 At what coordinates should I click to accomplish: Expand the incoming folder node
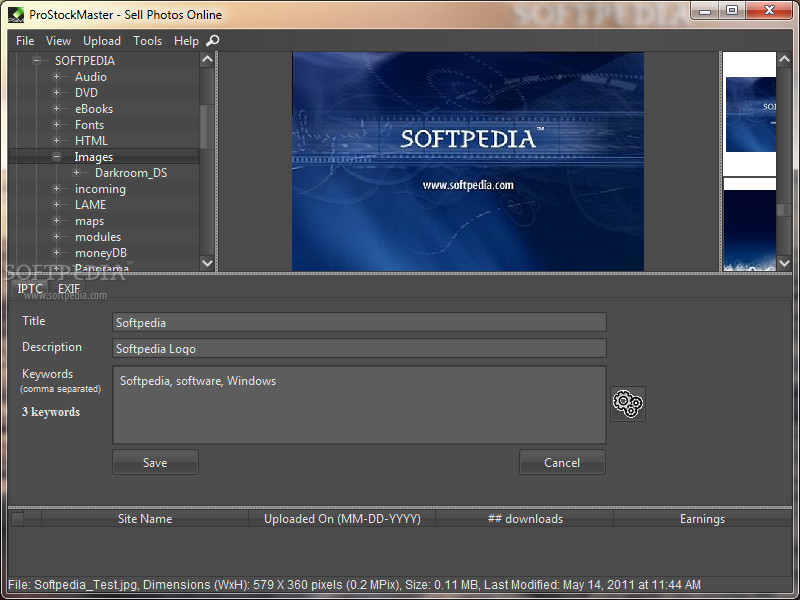tap(57, 189)
